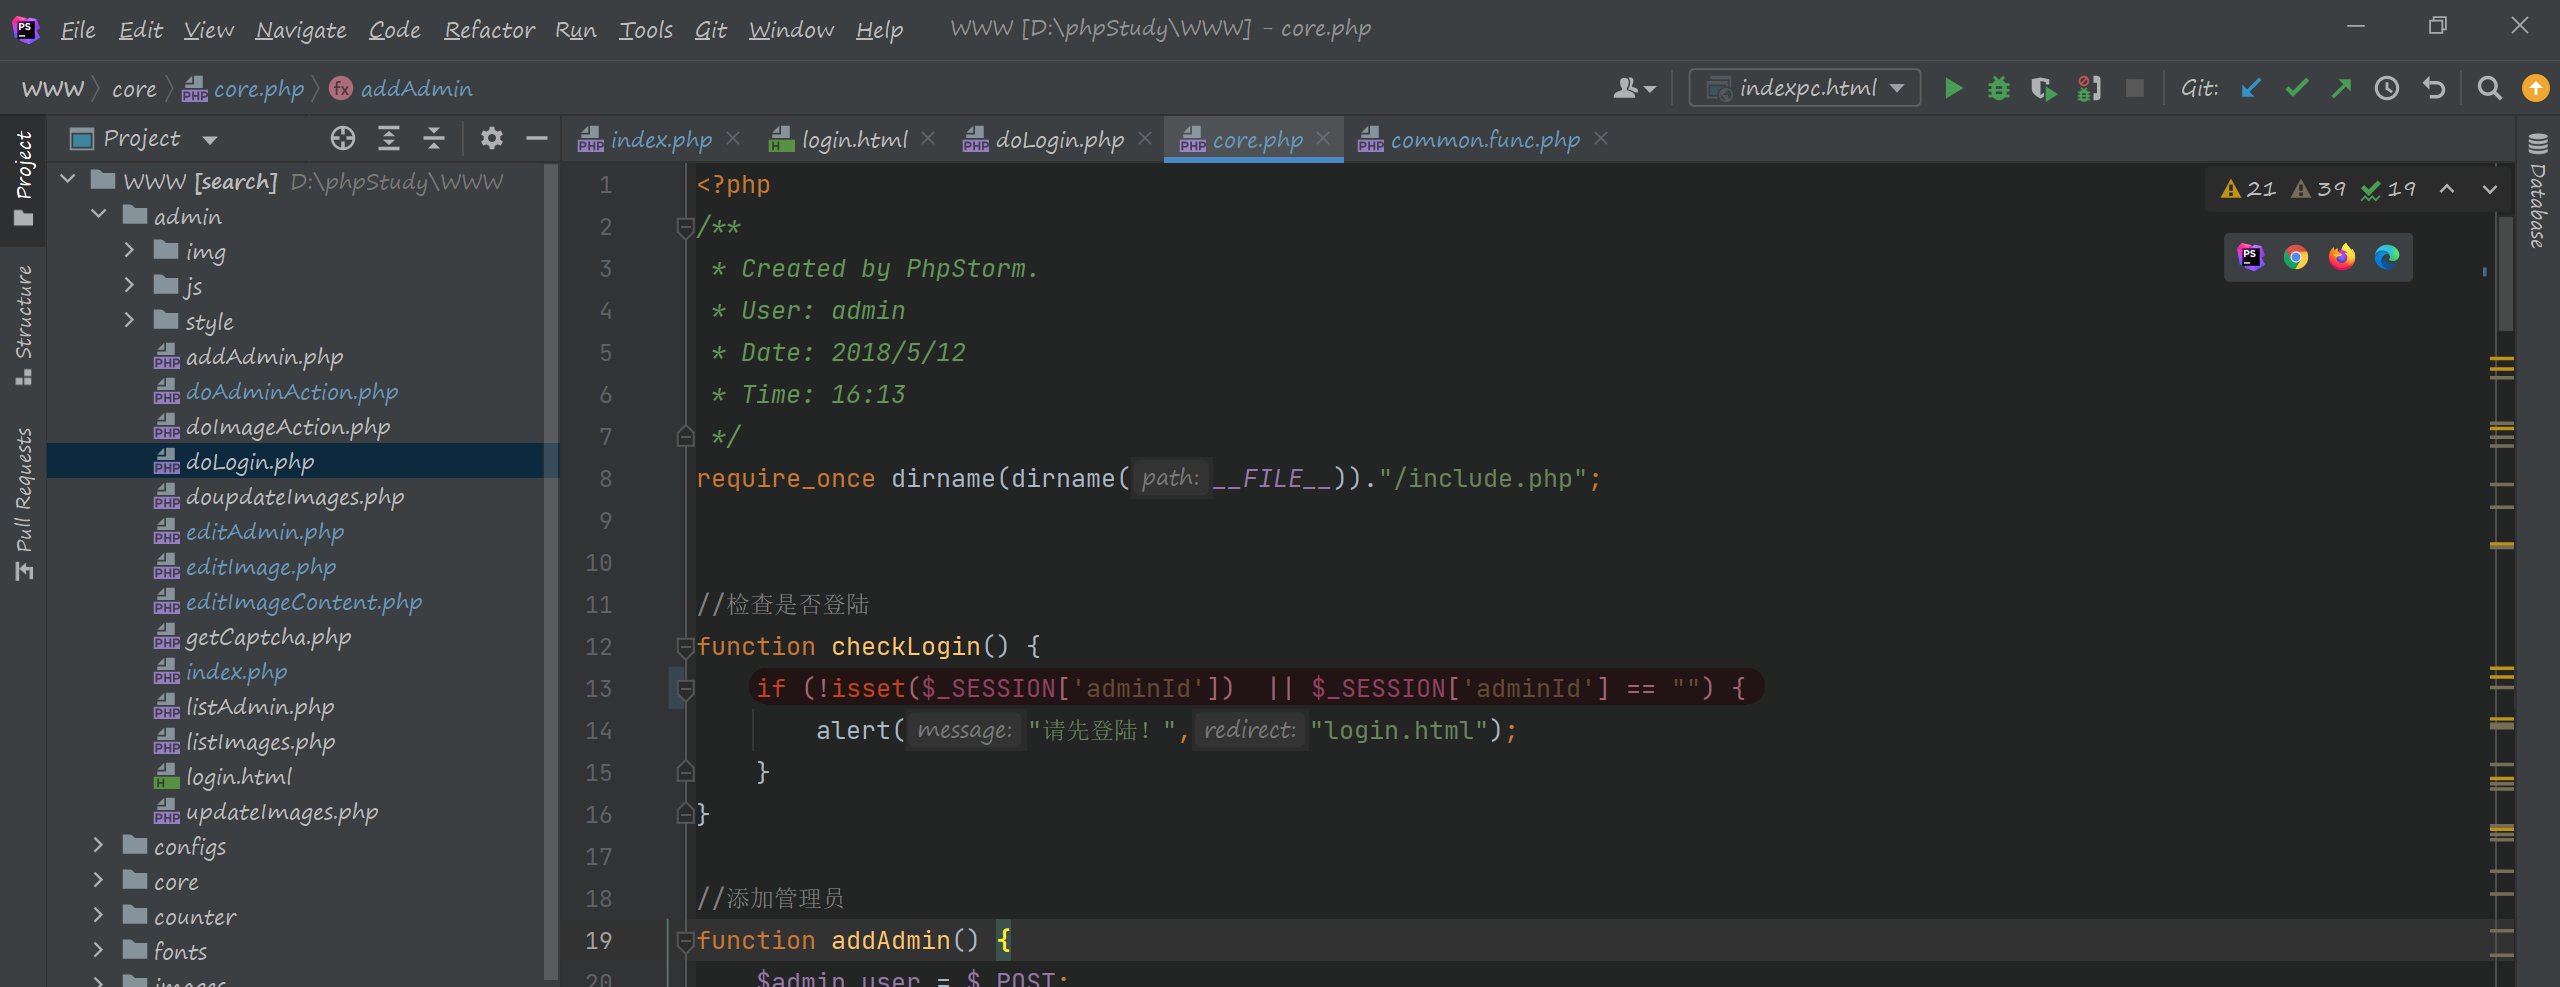Select getCaptcha.php in the tree
The height and width of the screenshot is (987, 2560).
click(x=268, y=636)
